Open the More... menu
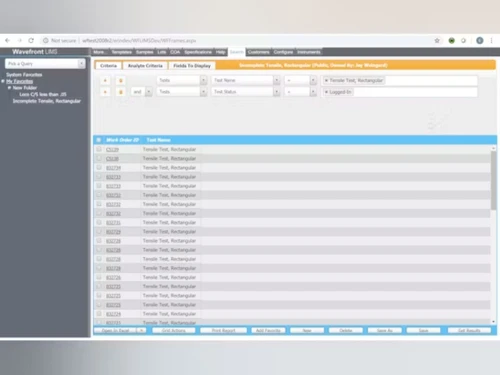Viewport: 500px width, 375px height. click(99, 52)
